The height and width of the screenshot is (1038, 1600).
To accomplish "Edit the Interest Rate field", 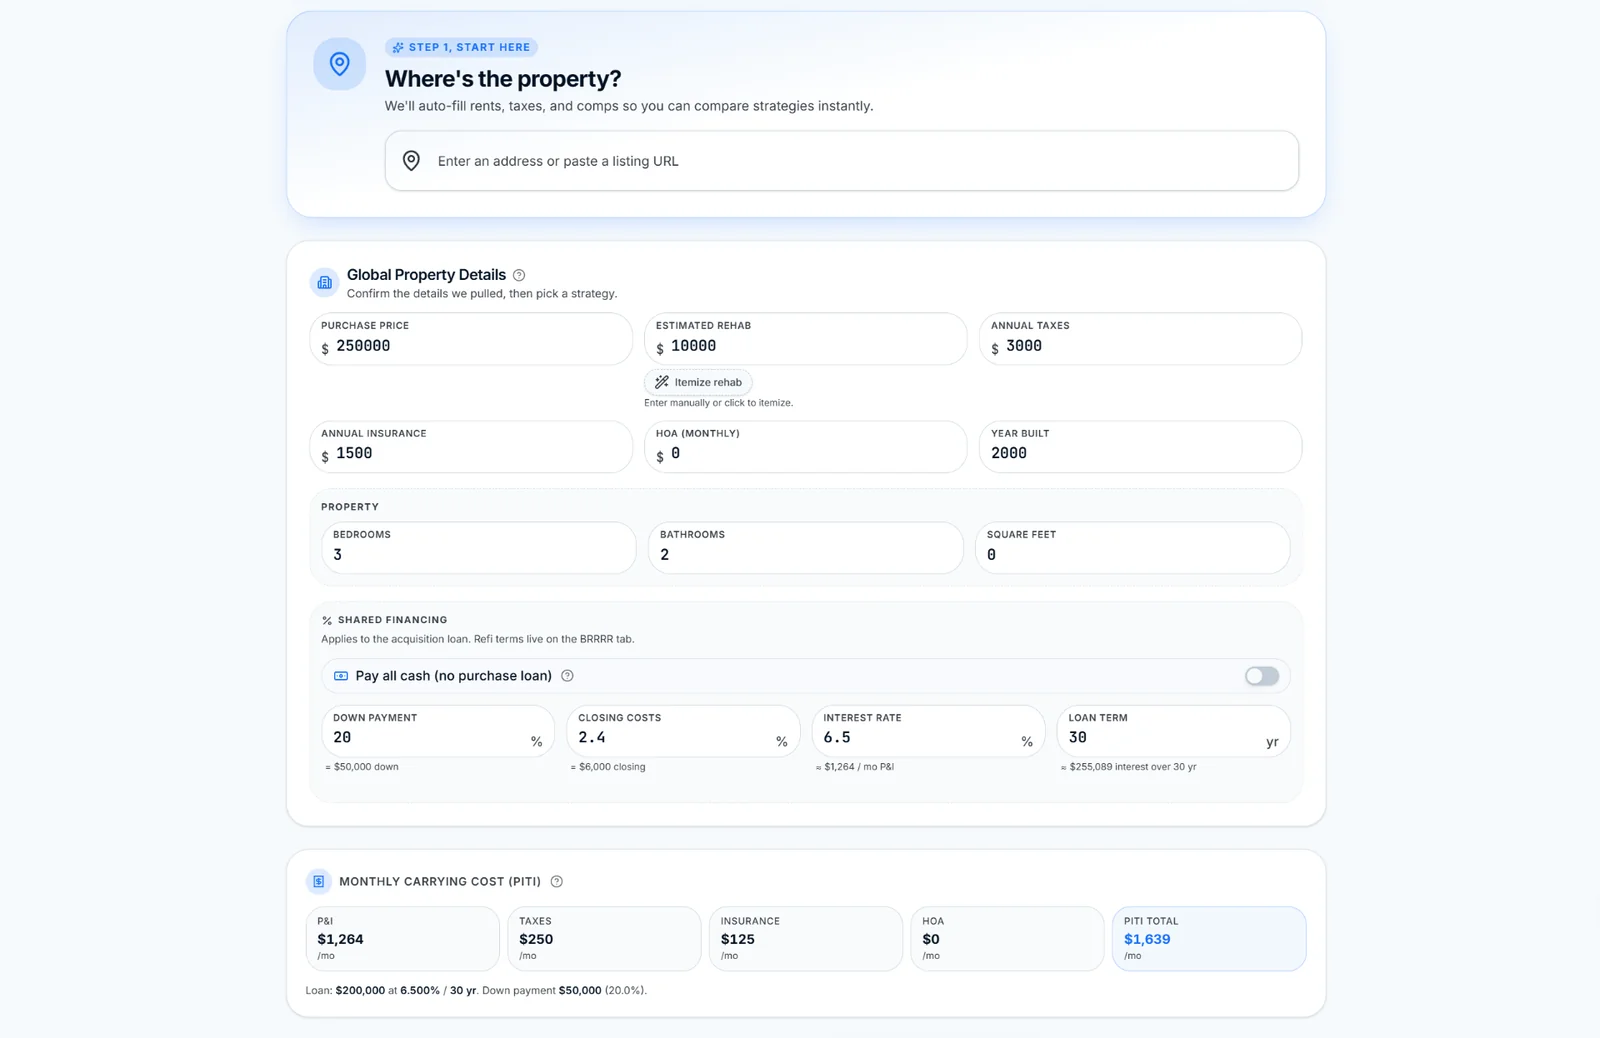I will pyautogui.click(x=929, y=731).
